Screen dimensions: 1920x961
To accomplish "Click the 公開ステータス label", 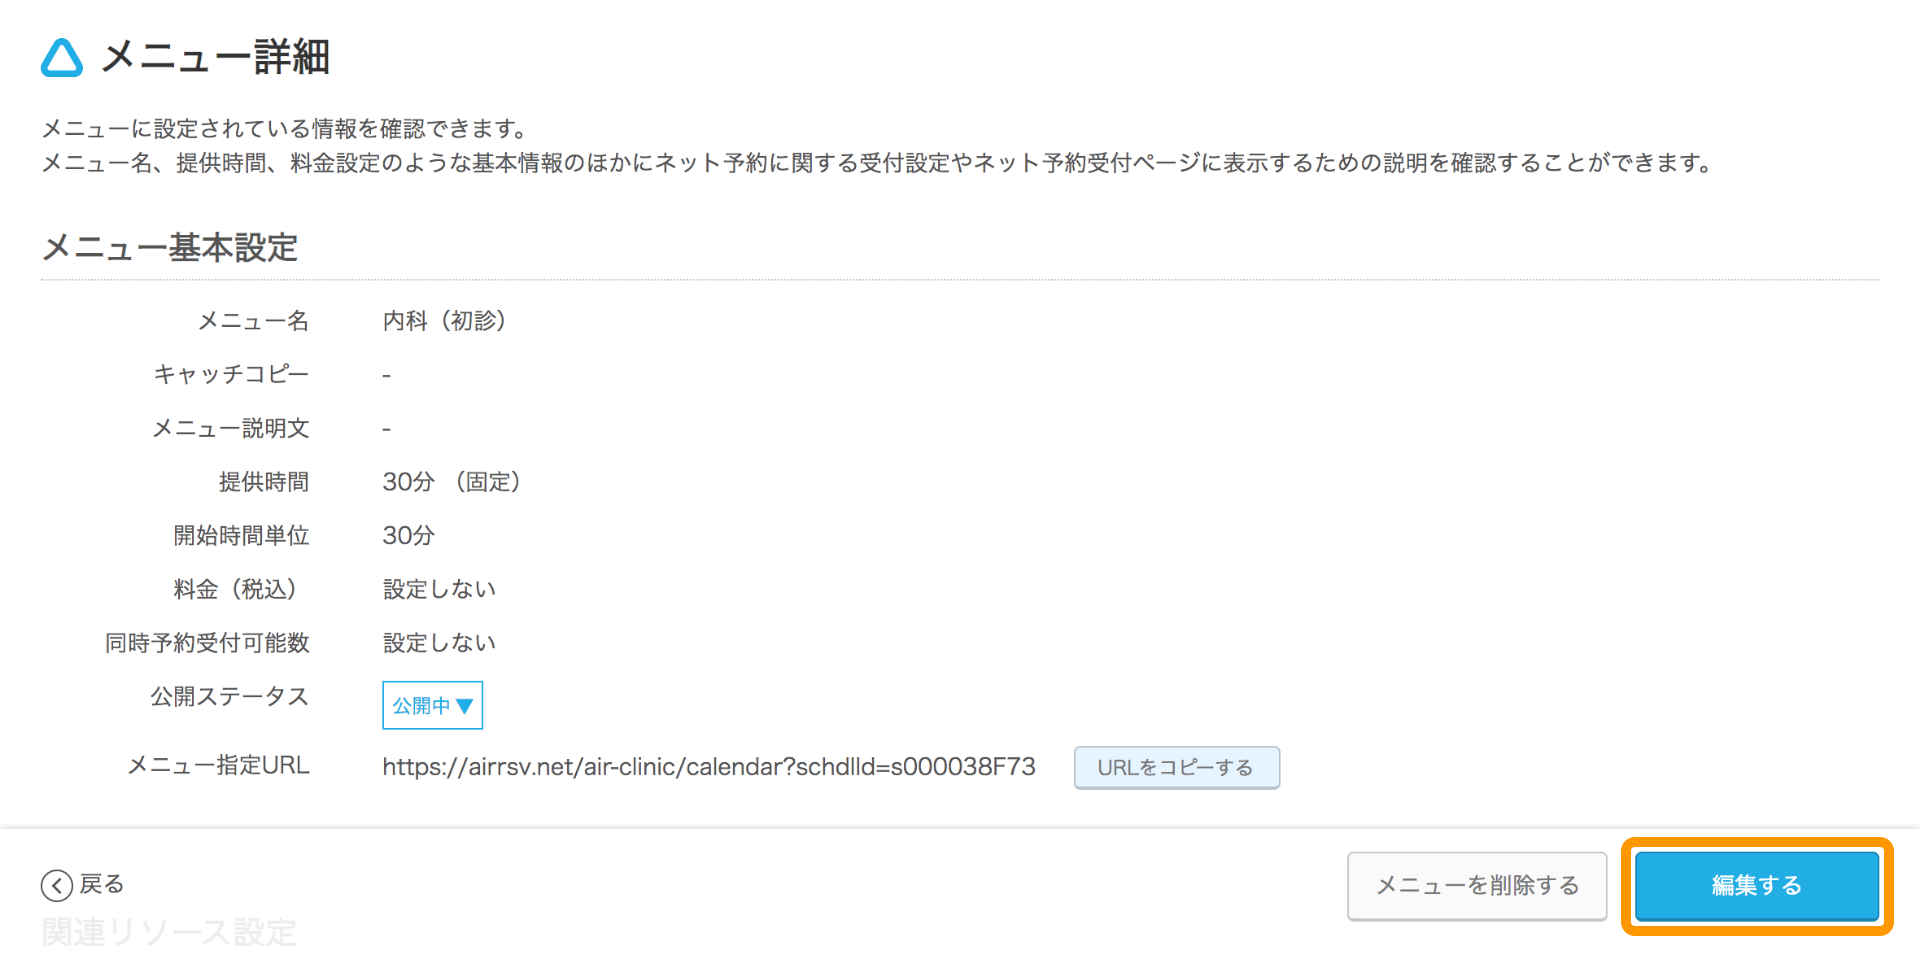I will 230,696.
